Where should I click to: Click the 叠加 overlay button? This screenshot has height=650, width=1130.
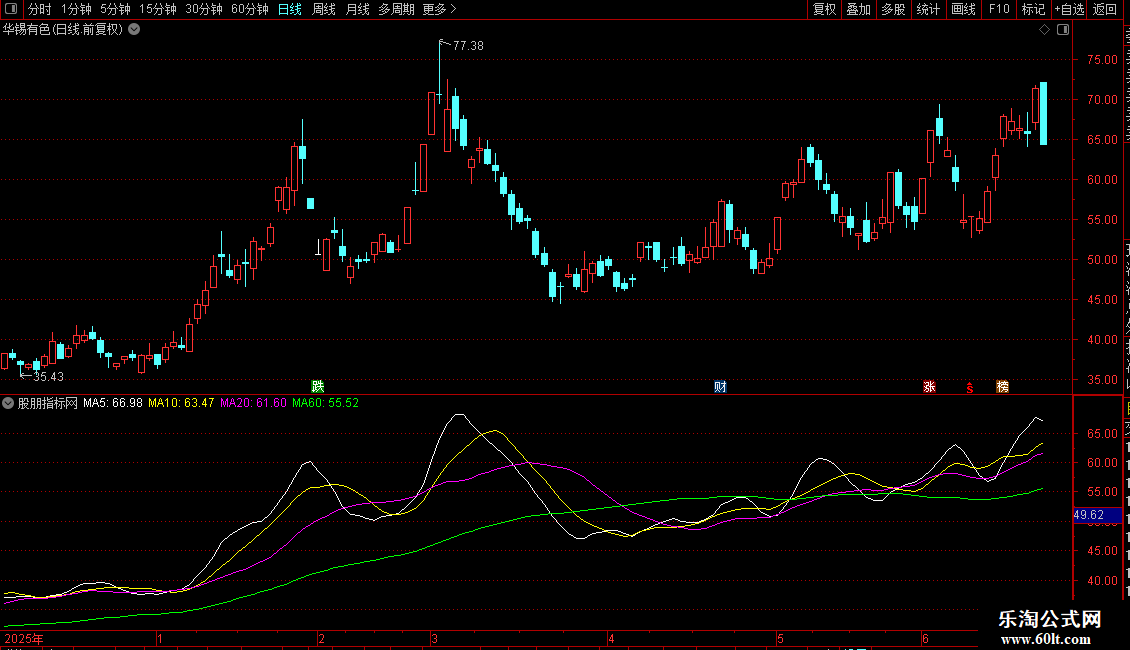click(x=858, y=9)
